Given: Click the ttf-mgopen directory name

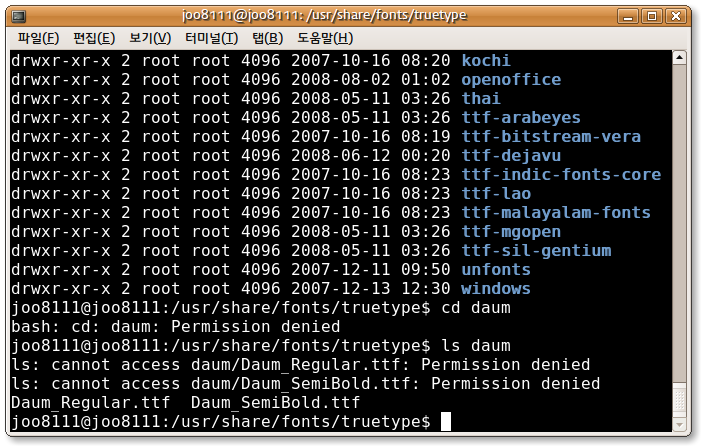Looking at the screenshot, I should pyautogui.click(x=511, y=231).
